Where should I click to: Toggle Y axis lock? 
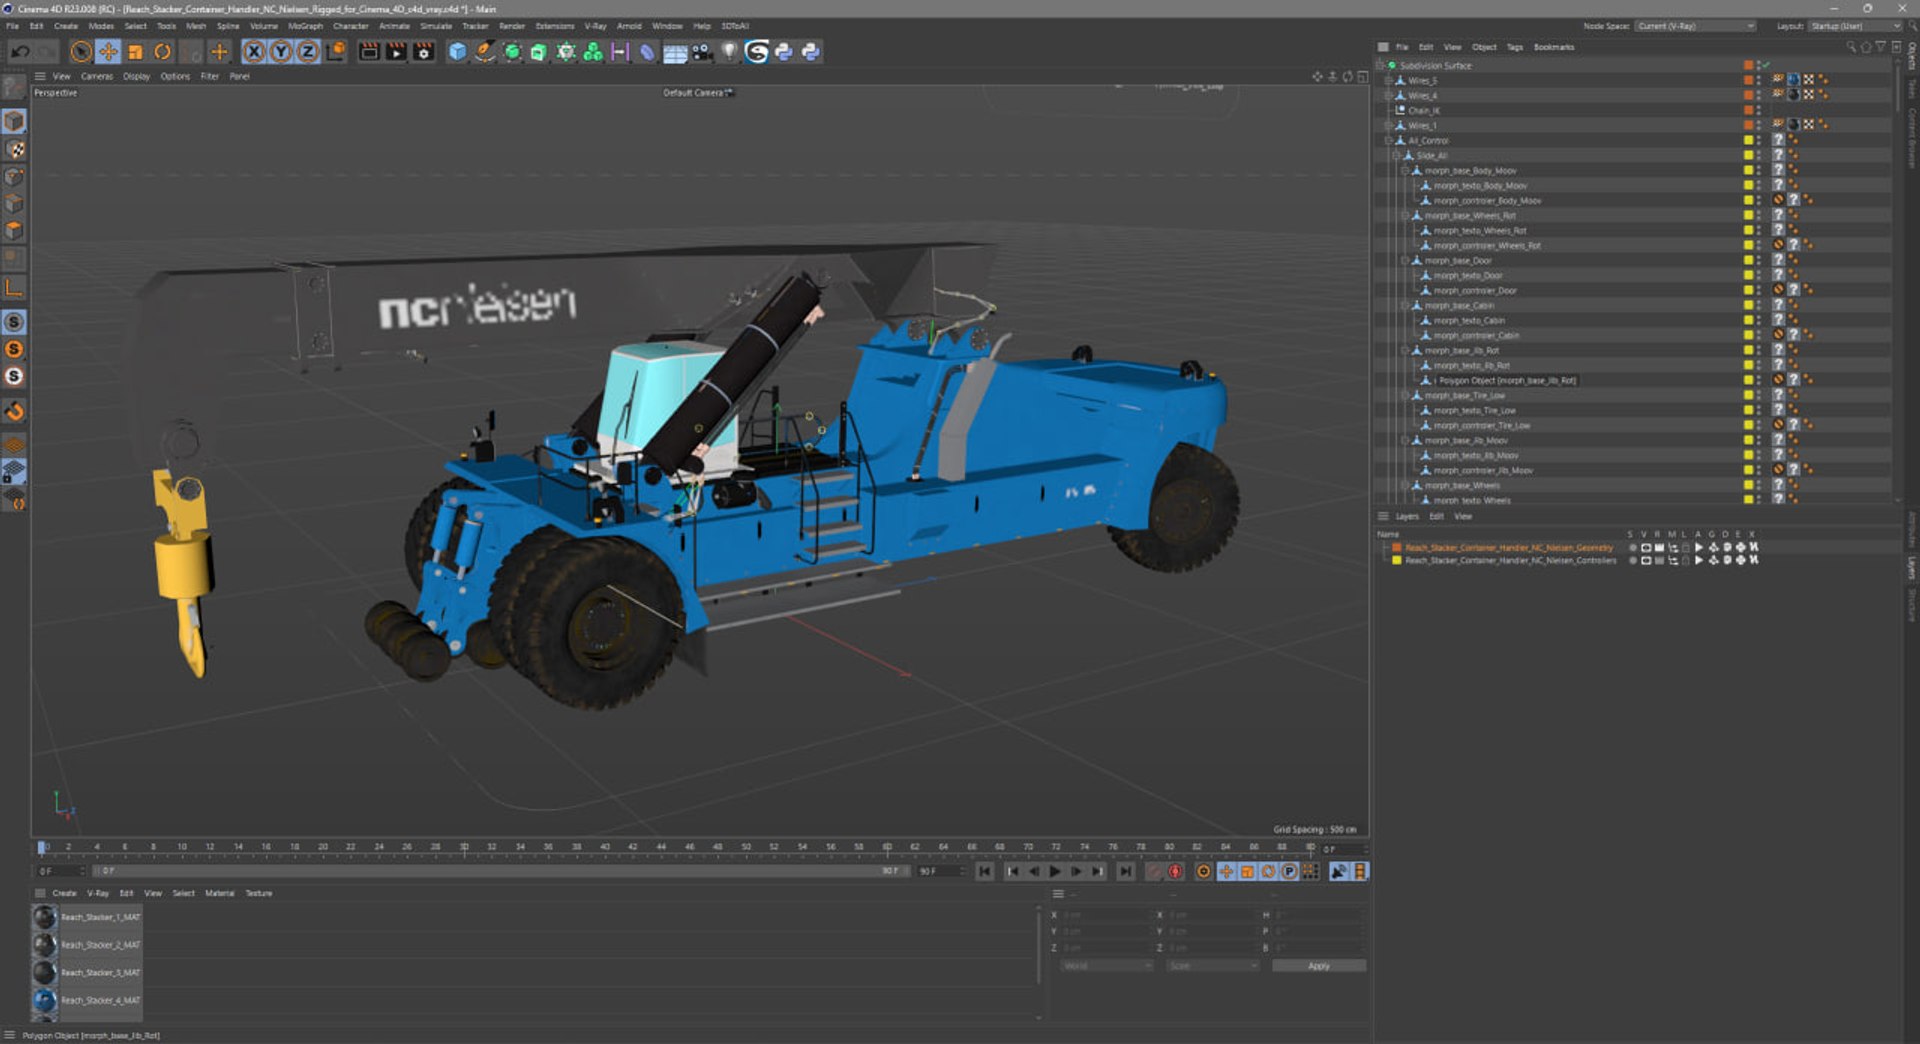[281, 52]
